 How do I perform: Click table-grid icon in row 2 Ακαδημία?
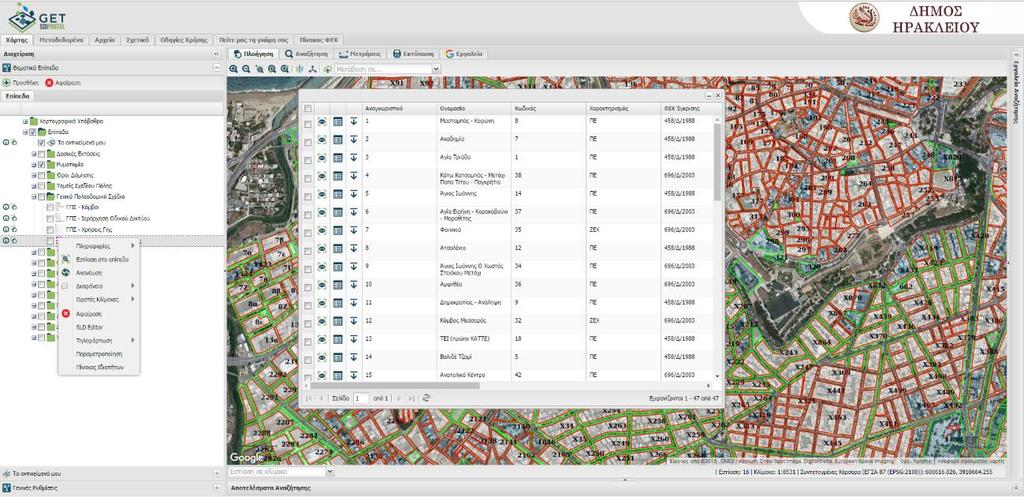[338, 140]
